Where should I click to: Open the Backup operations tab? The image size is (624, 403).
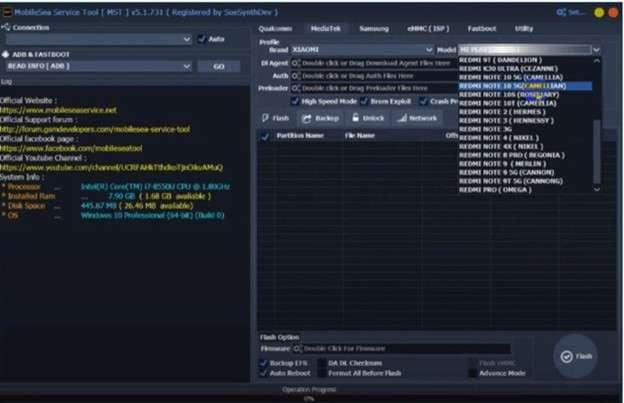320,118
